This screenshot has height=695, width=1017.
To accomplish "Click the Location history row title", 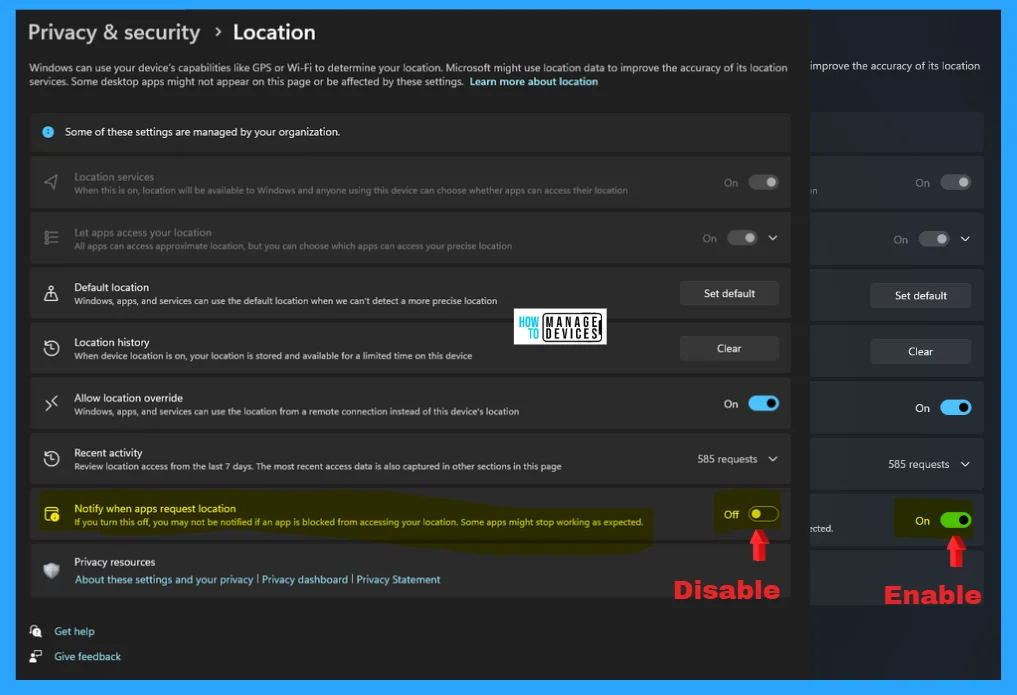I will (x=112, y=342).
